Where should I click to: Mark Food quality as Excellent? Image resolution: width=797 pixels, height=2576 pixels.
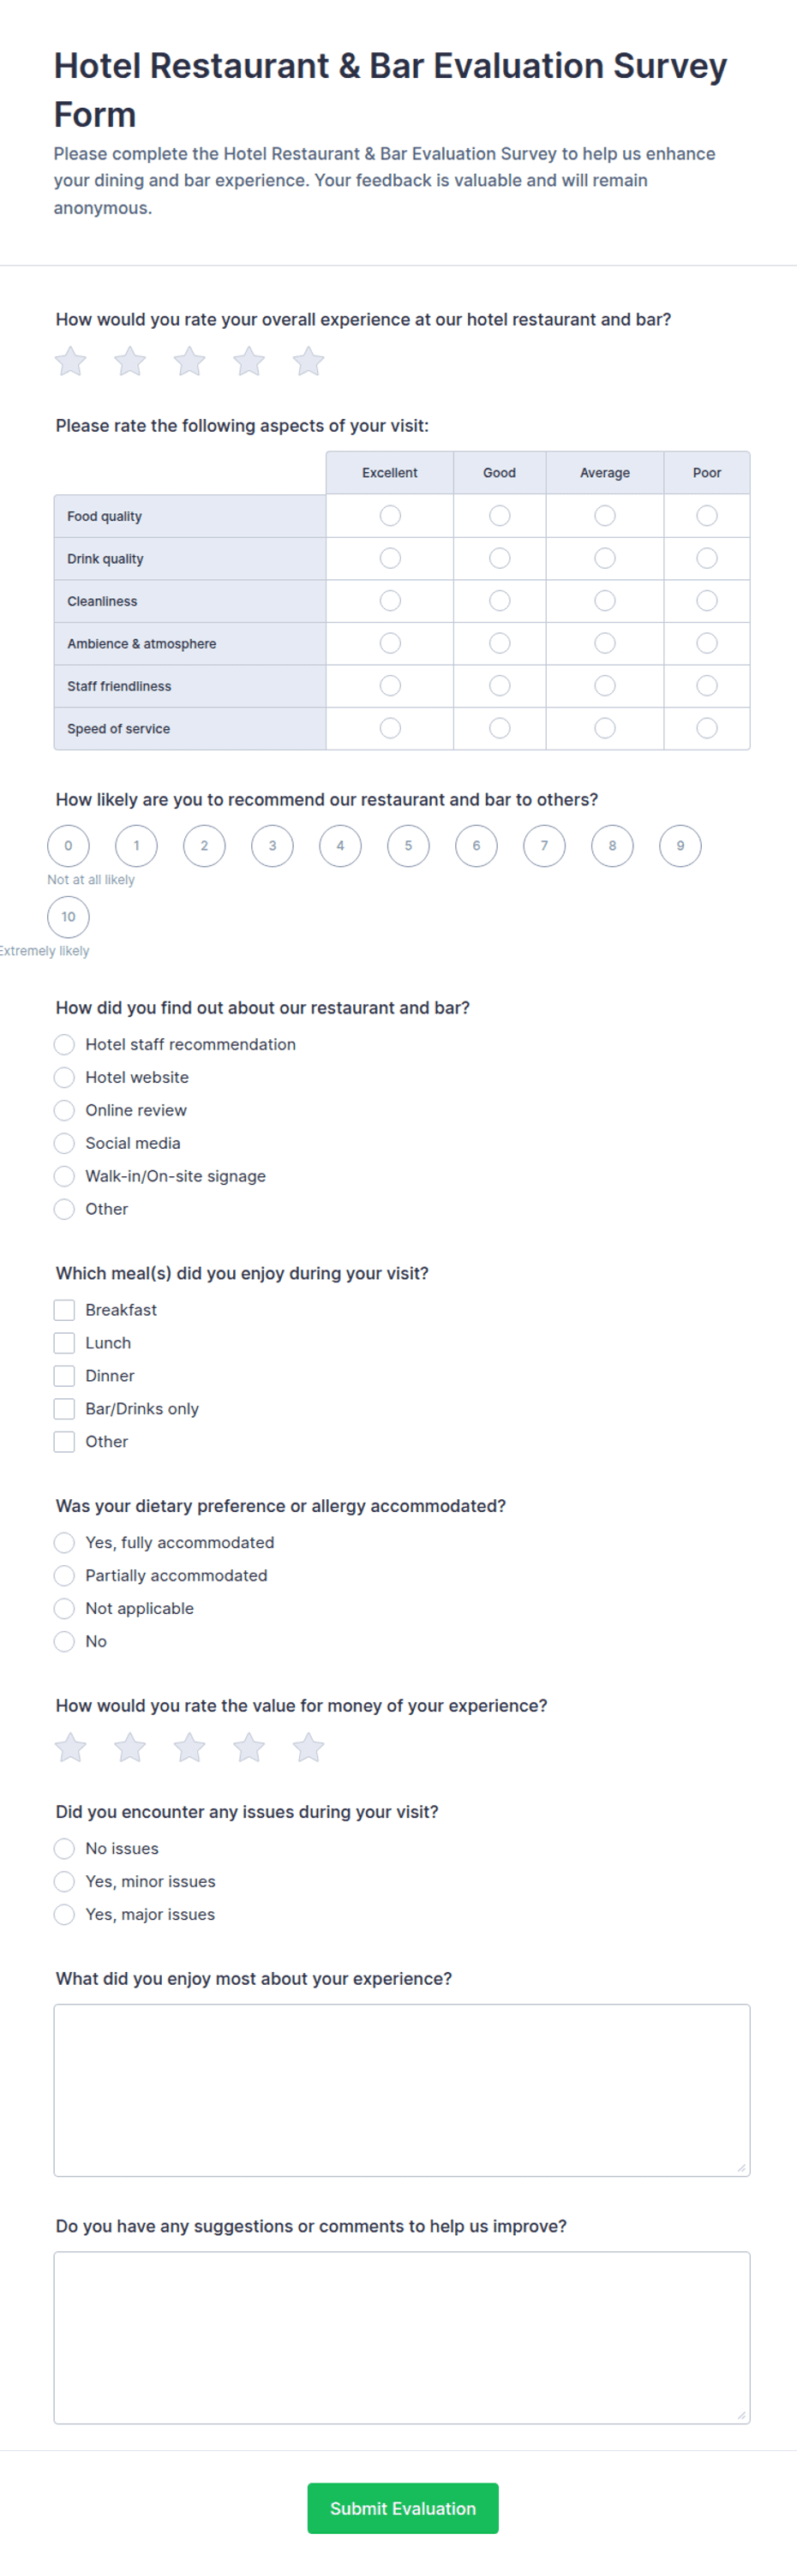pyautogui.click(x=390, y=515)
